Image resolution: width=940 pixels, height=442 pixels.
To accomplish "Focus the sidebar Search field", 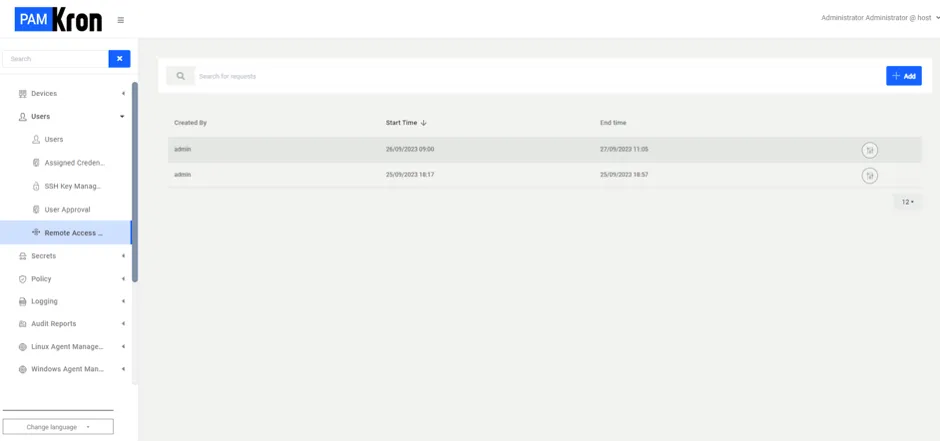I will point(55,59).
